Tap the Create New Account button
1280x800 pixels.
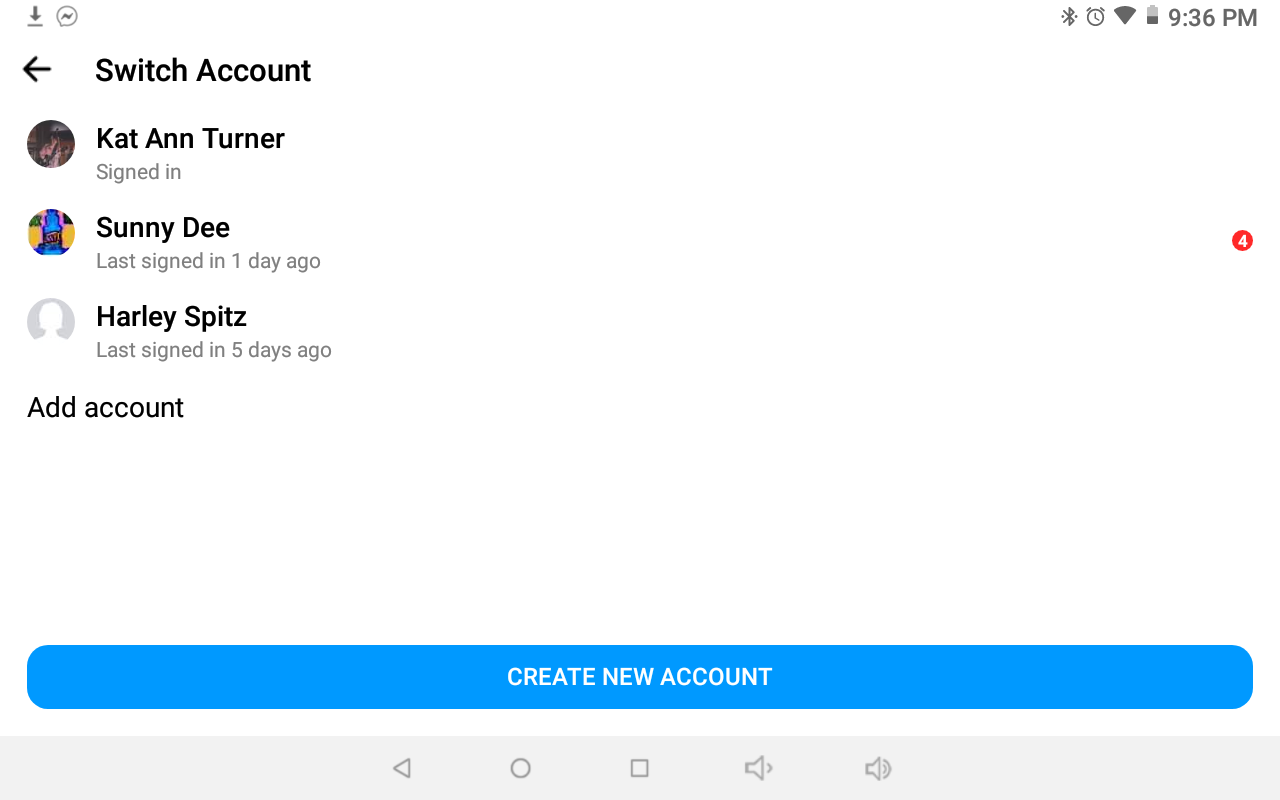(640, 677)
